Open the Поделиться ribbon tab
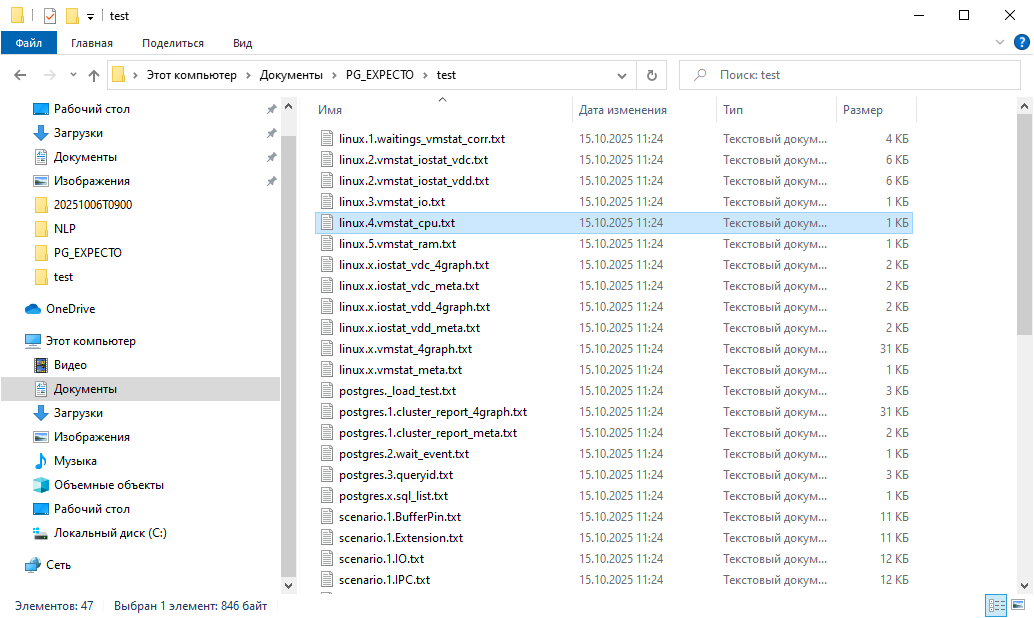 point(173,43)
